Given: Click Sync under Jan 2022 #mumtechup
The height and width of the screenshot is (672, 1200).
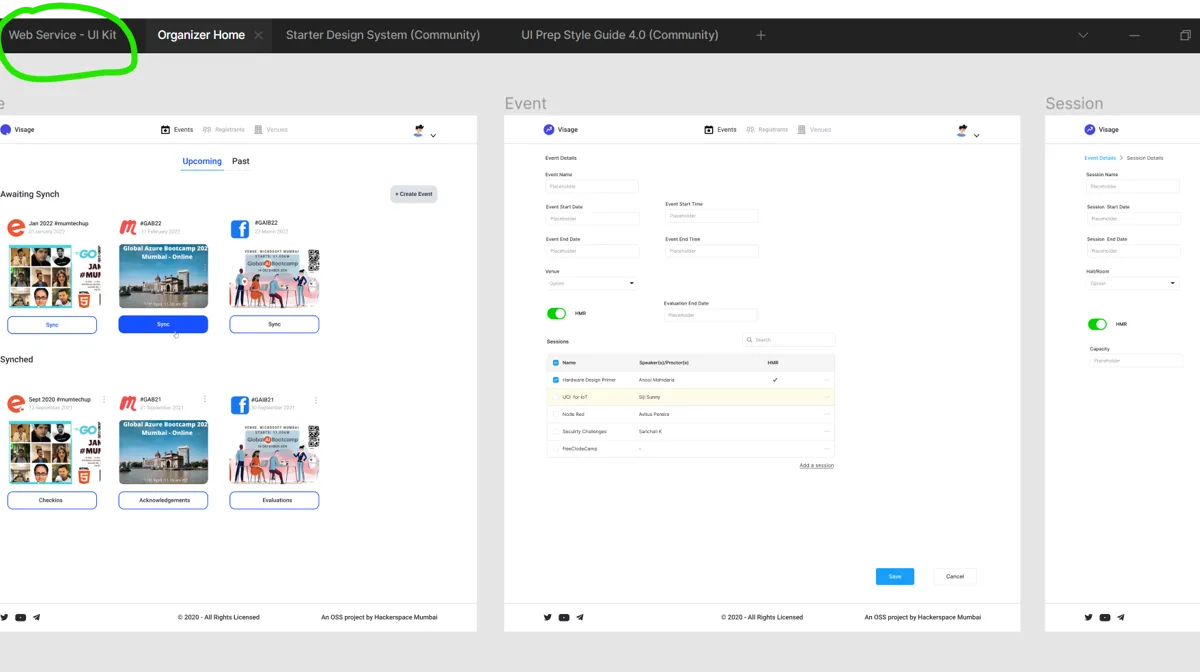Looking at the screenshot, I should tap(52, 325).
